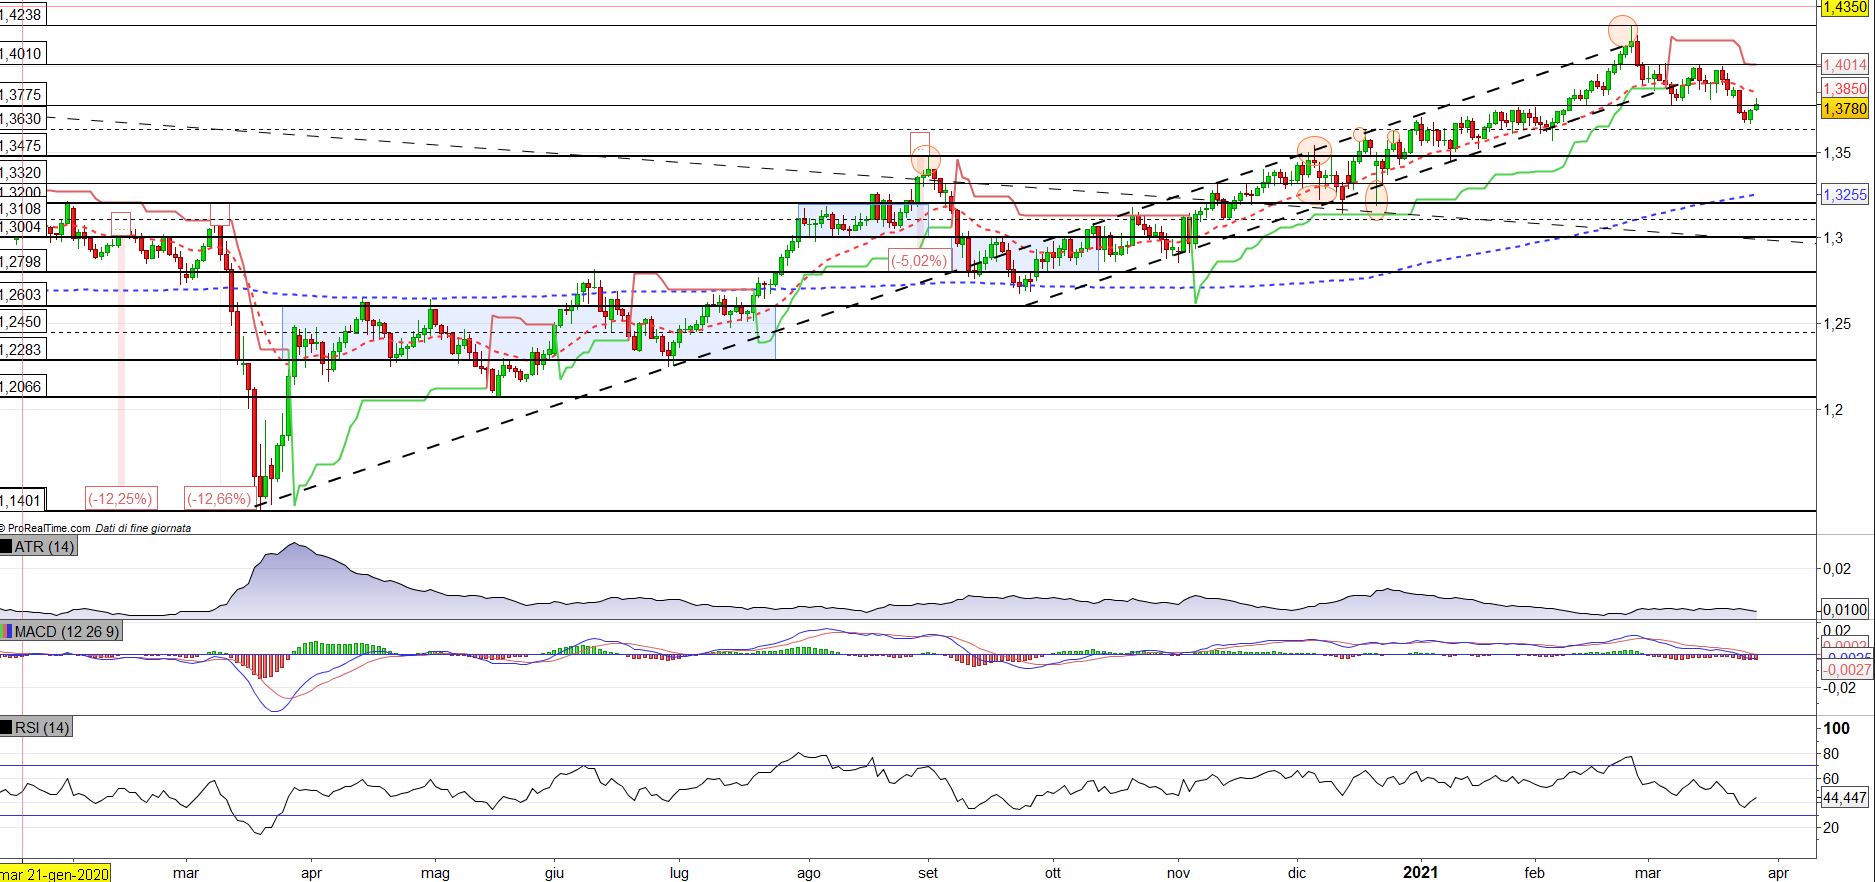Click the MACD histogram value tag -0,0027
Screen dimensions: 1875x882
click(1845, 670)
